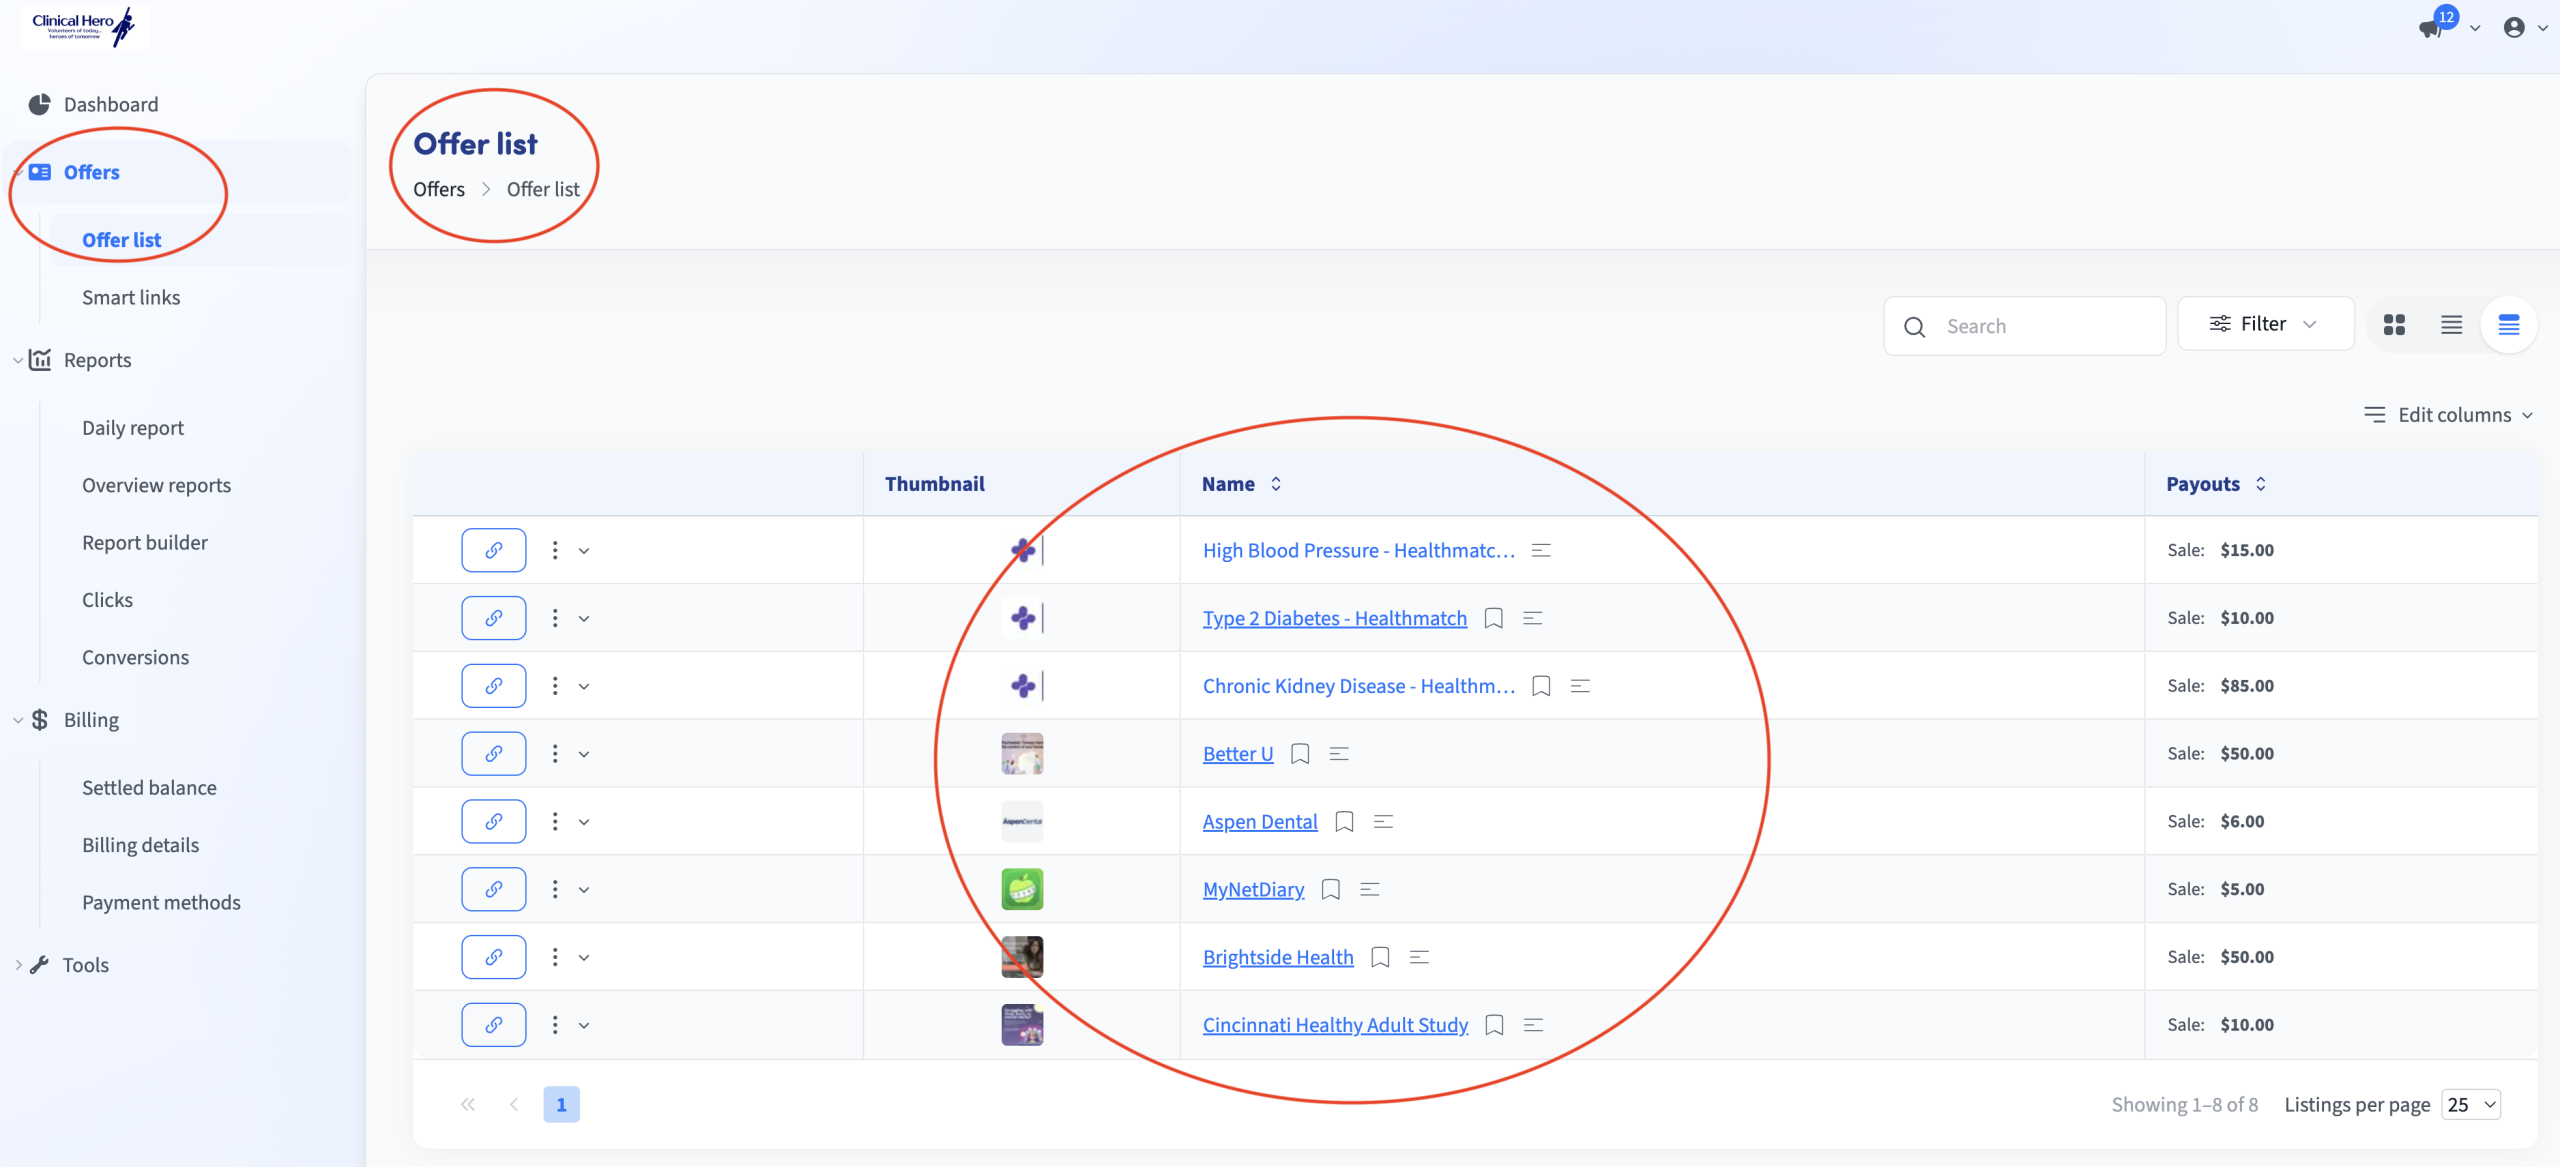The image size is (2560, 1167).
Task: Click the link icon for Better U offer
Action: click(x=494, y=754)
